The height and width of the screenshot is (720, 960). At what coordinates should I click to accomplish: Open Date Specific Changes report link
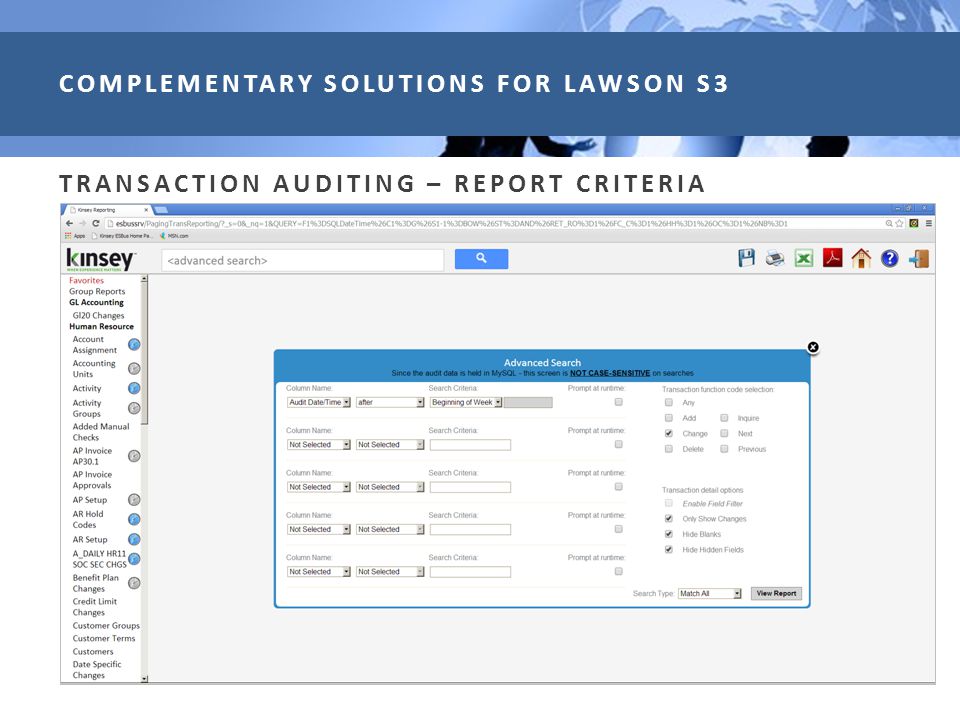click(97, 670)
